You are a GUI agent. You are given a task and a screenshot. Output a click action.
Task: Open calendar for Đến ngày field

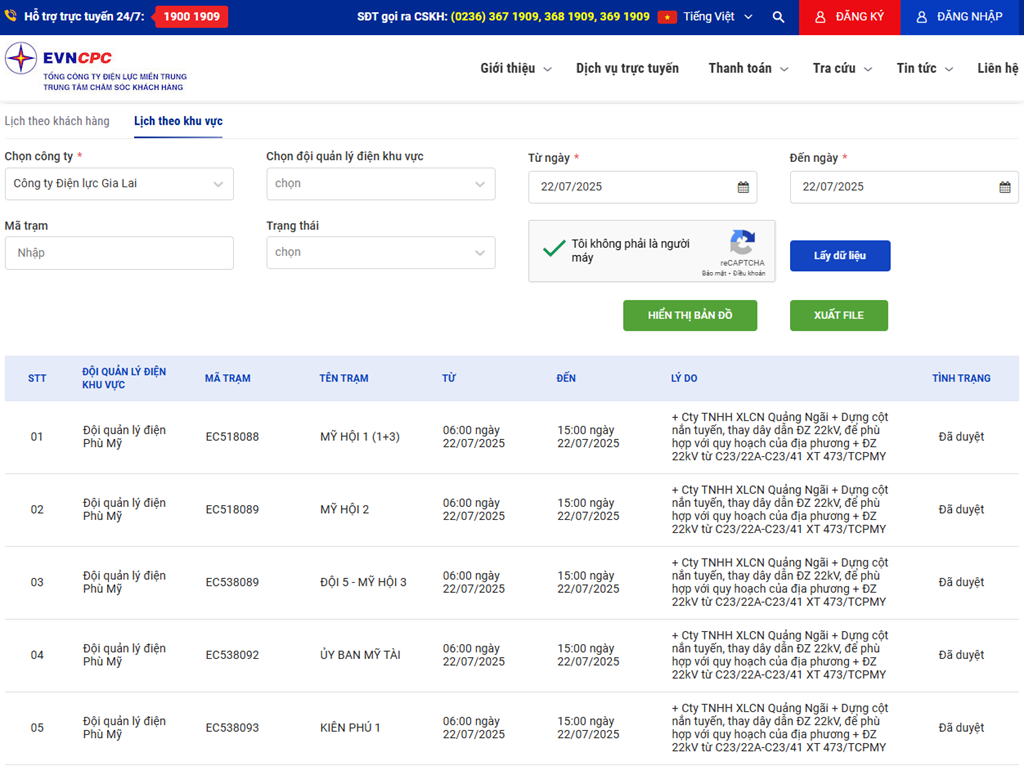pyautogui.click(x=1004, y=187)
